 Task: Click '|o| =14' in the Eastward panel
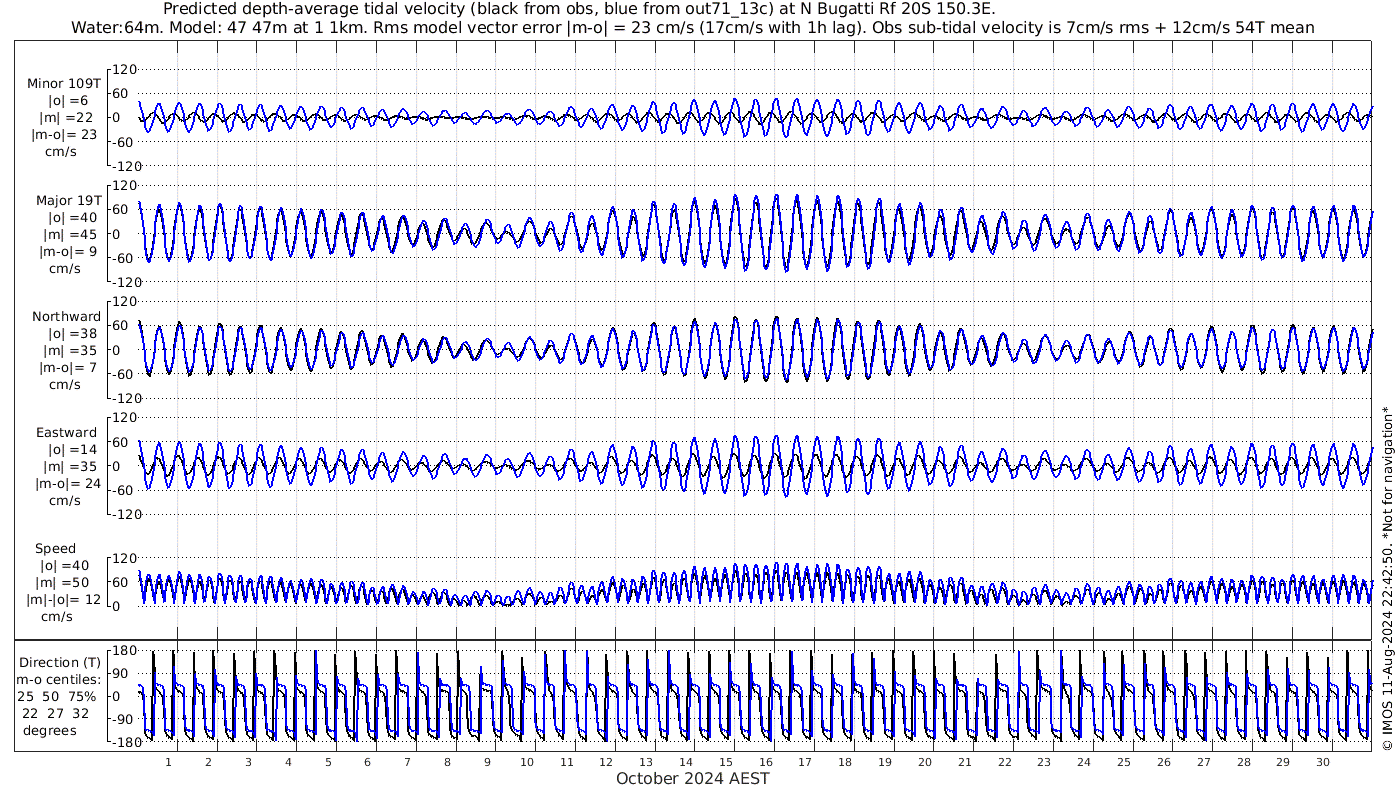click(x=72, y=451)
